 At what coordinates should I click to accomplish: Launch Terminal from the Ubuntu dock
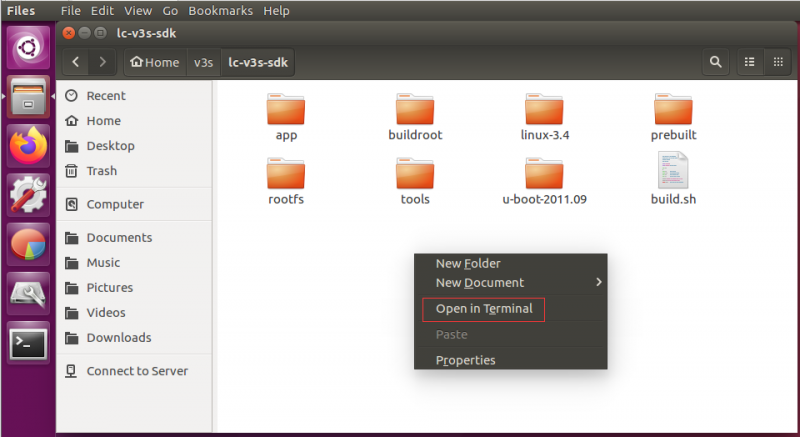pyautogui.click(x=28, y=343)
